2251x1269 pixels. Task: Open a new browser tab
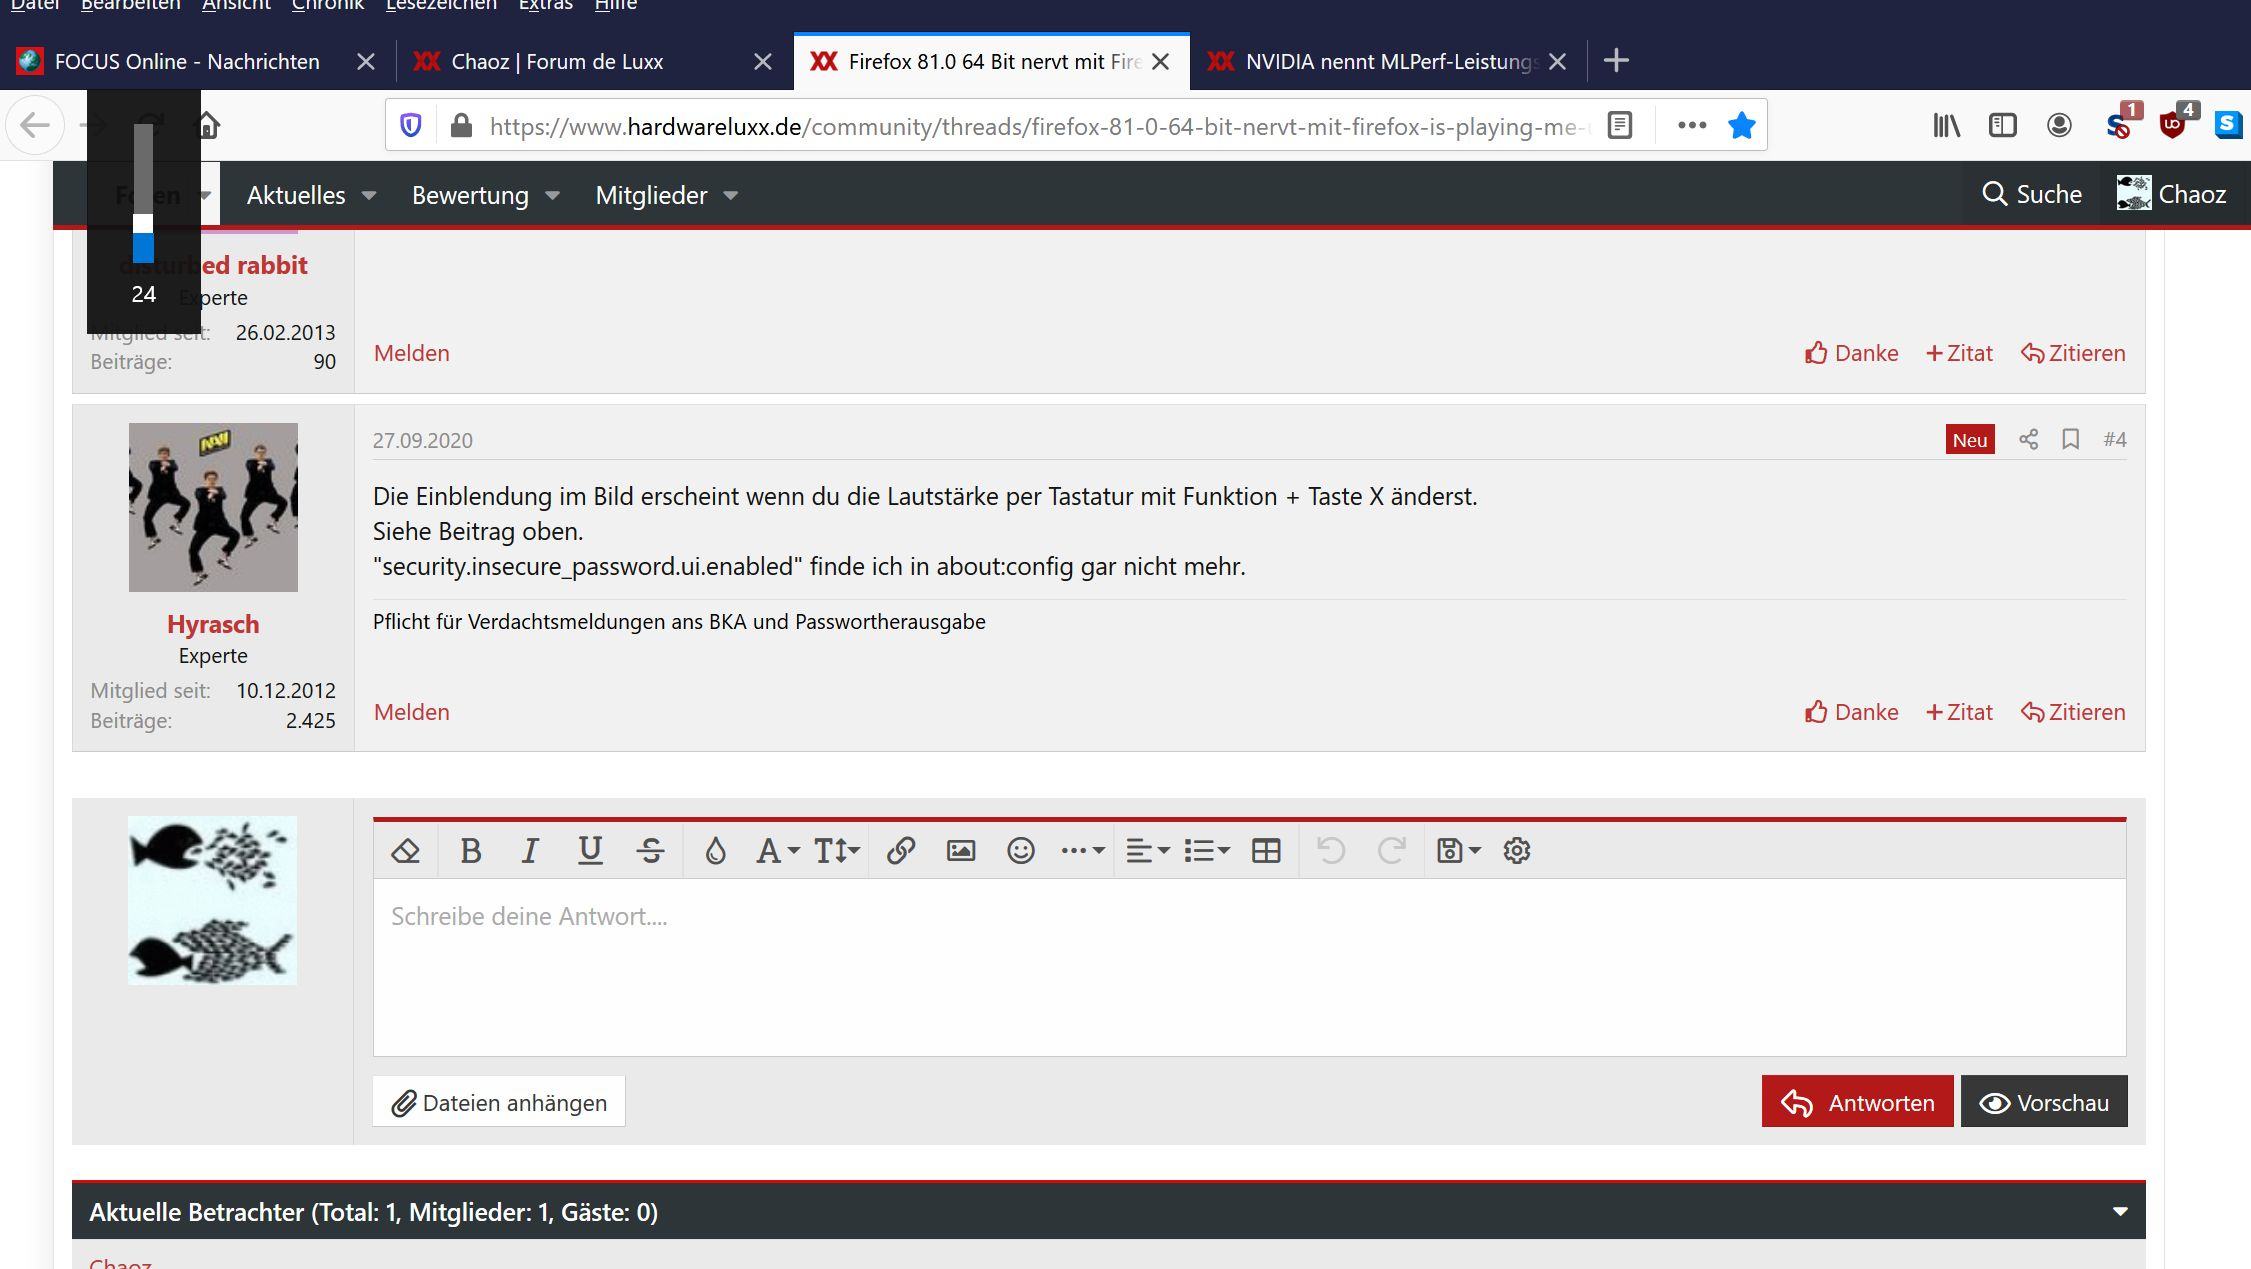pyautogui.click(x=1616, y=61)
